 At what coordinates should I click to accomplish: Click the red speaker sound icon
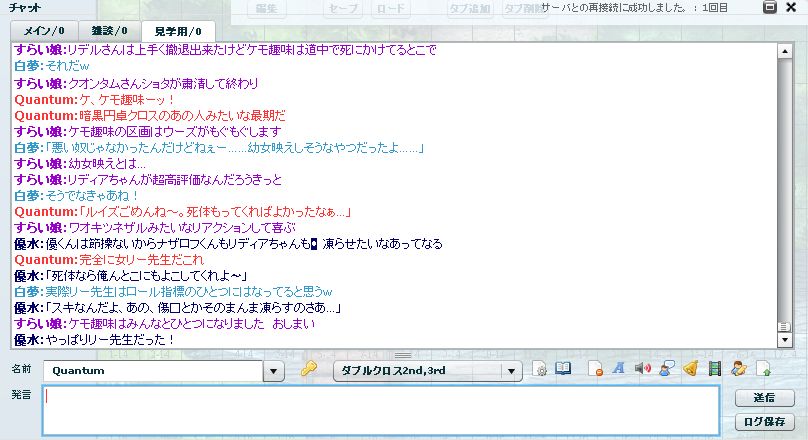pos(642,370)
